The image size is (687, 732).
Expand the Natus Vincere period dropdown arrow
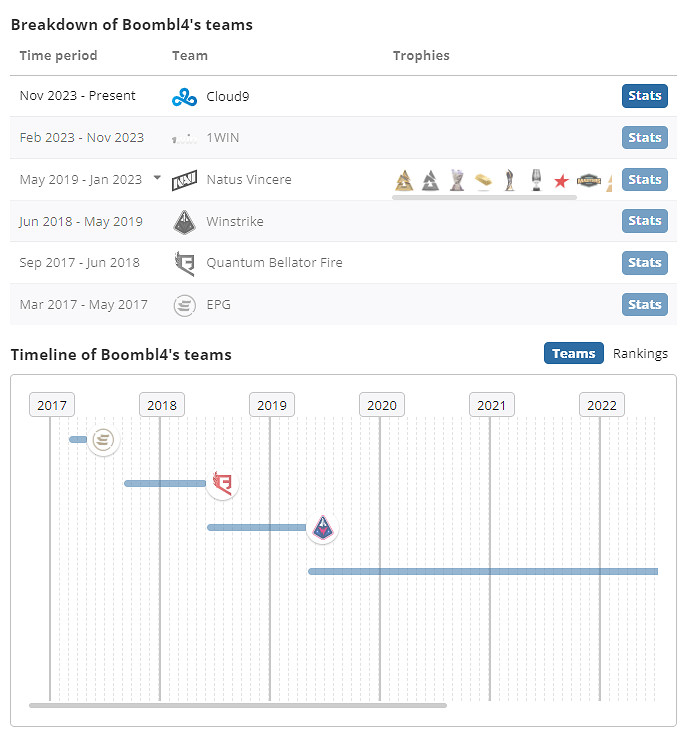[157, 178]
